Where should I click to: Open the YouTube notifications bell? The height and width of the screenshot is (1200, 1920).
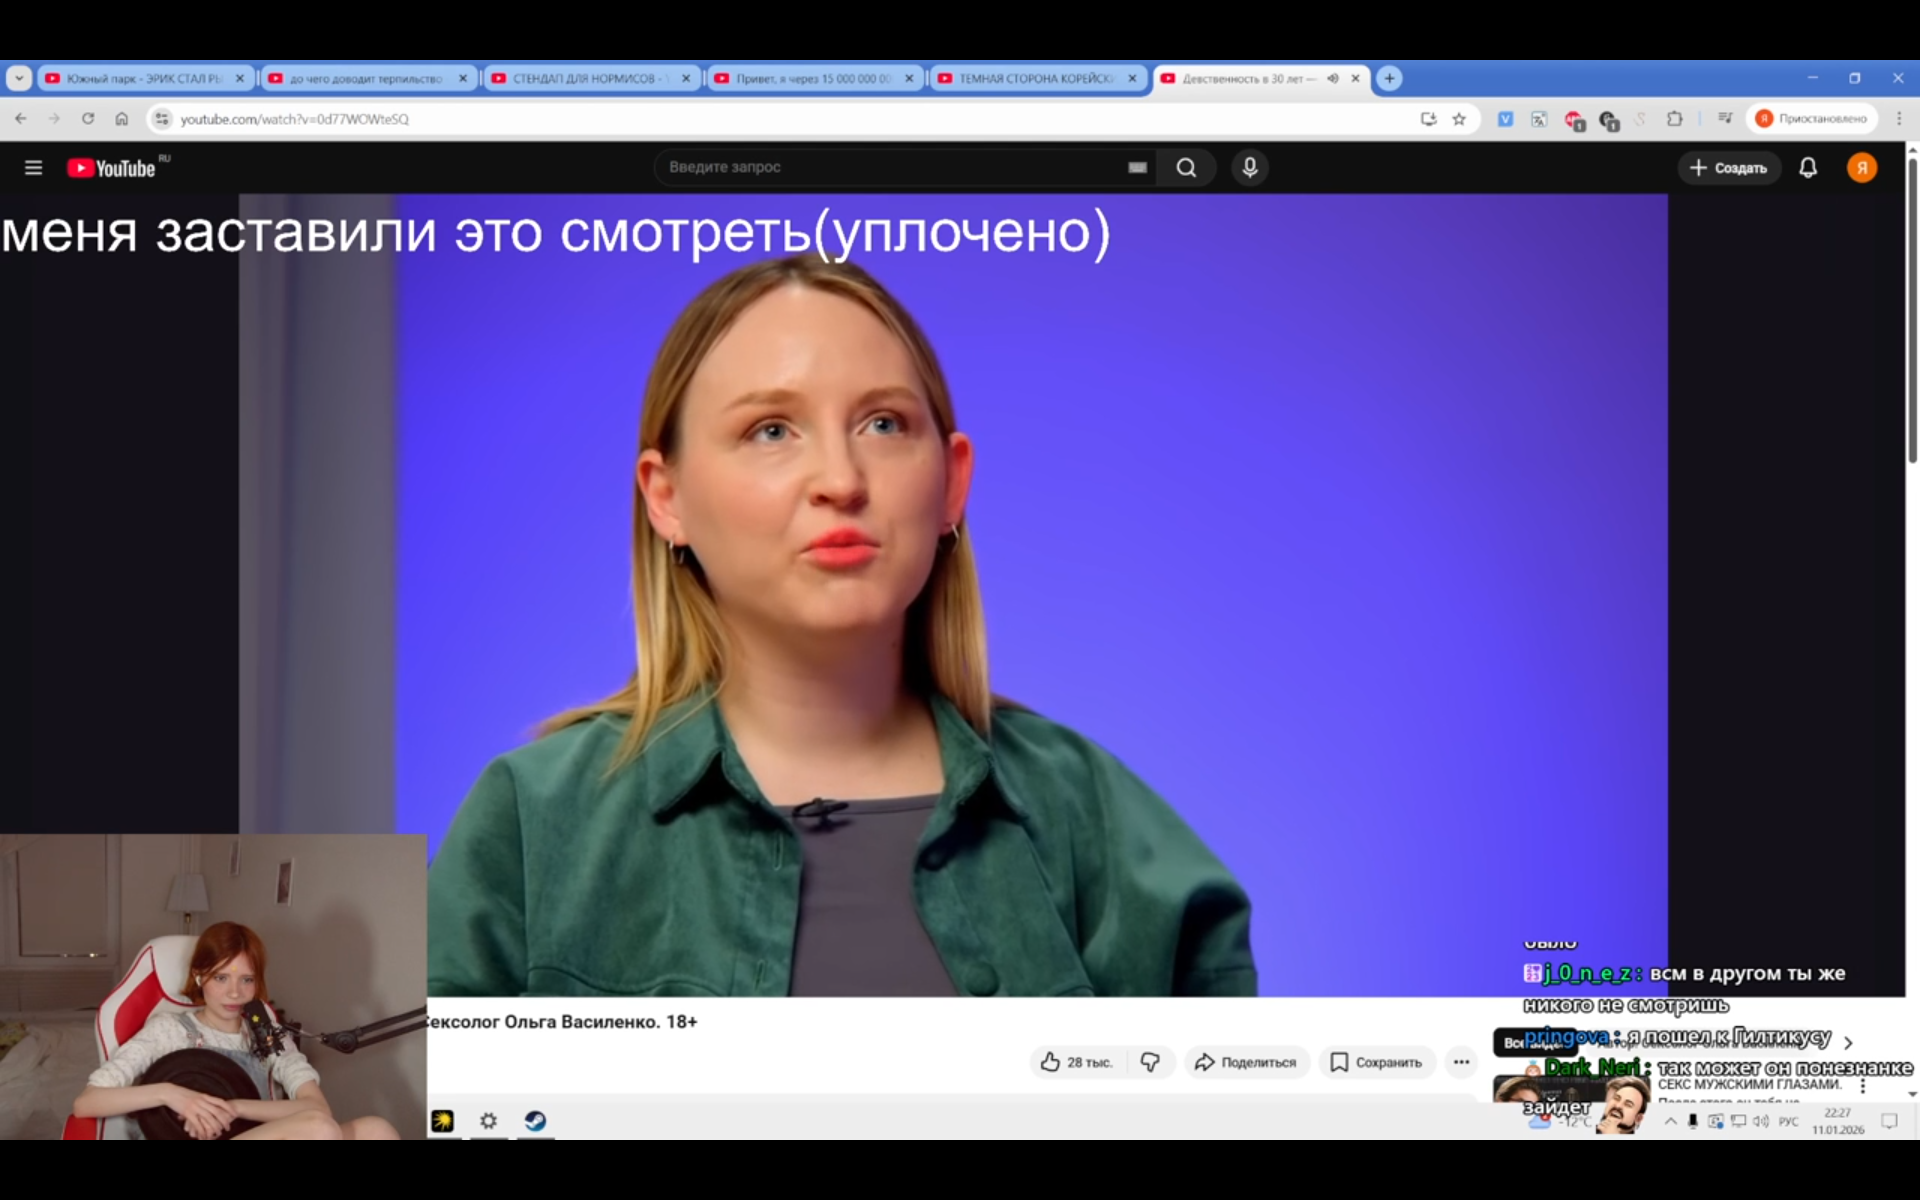(x=1807, y=168)
